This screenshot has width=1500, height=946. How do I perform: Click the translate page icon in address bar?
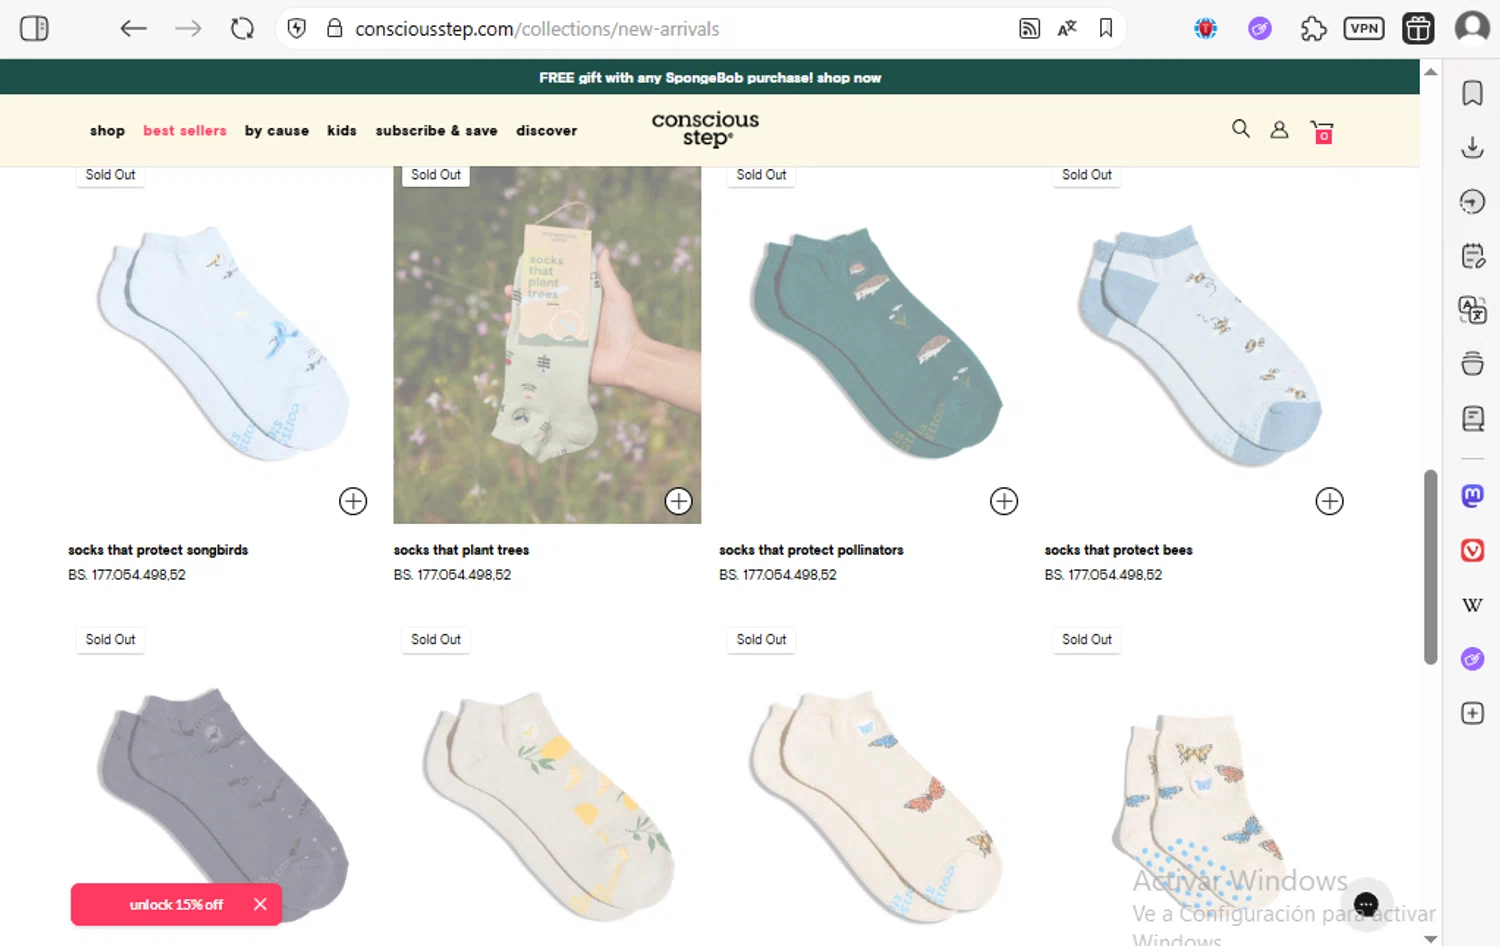(x=1067, y=28)
